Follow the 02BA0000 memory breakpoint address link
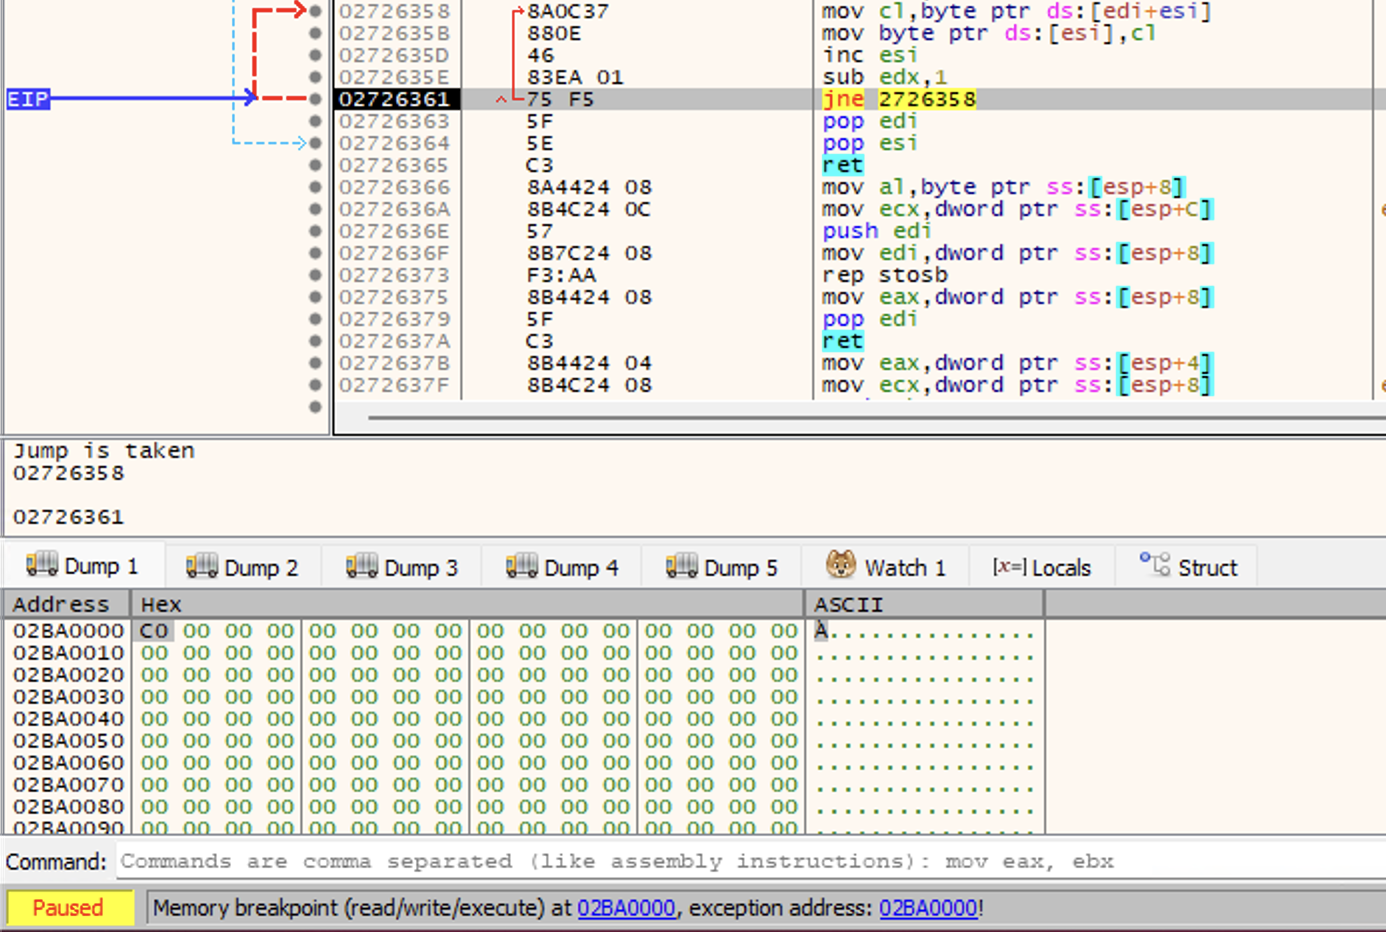 point(626,908)
